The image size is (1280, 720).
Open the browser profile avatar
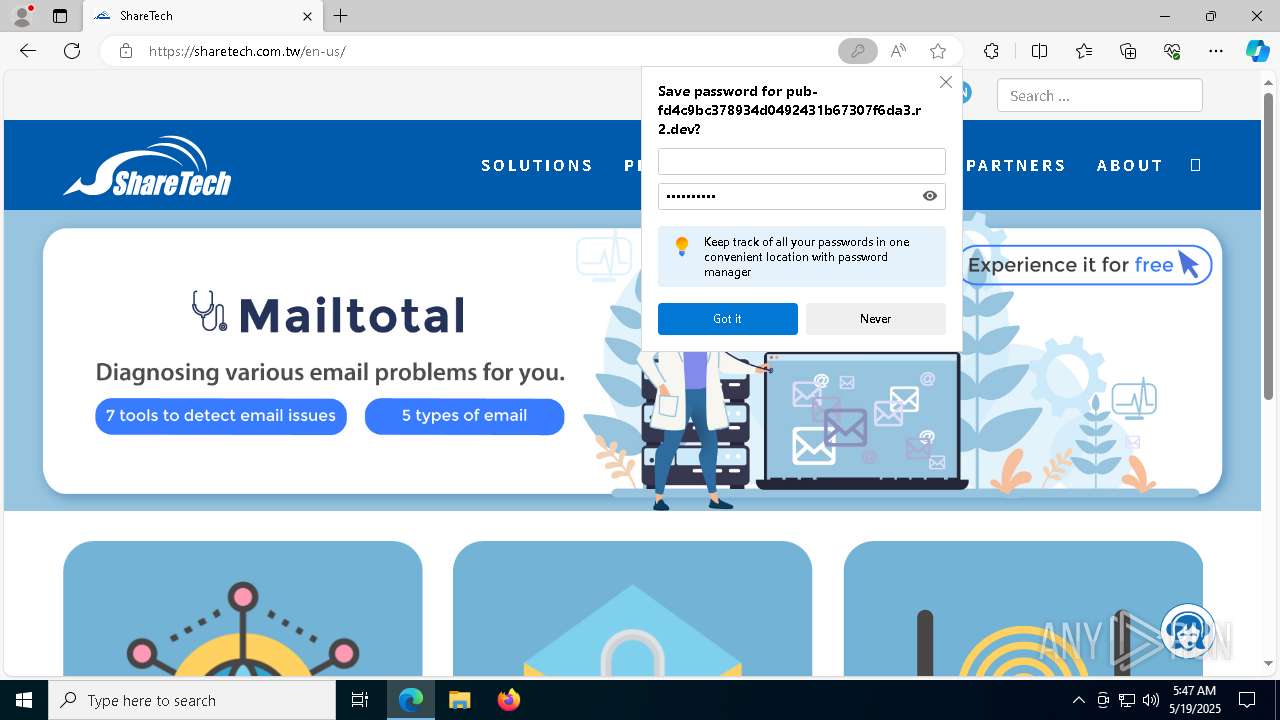[22, 15]
